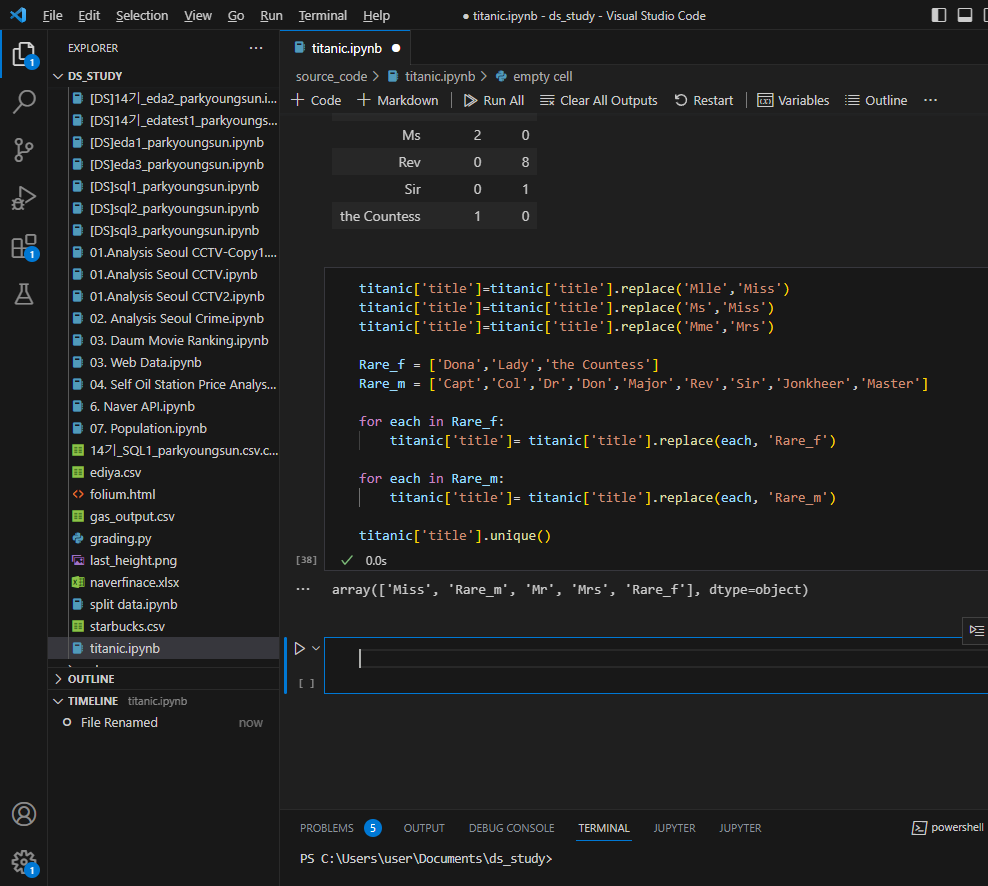Open [DS]sql2_parkyoungsun.ipynb file
Image resolution: width=988 pixels, height=886 pixels.
coord(174,209)
